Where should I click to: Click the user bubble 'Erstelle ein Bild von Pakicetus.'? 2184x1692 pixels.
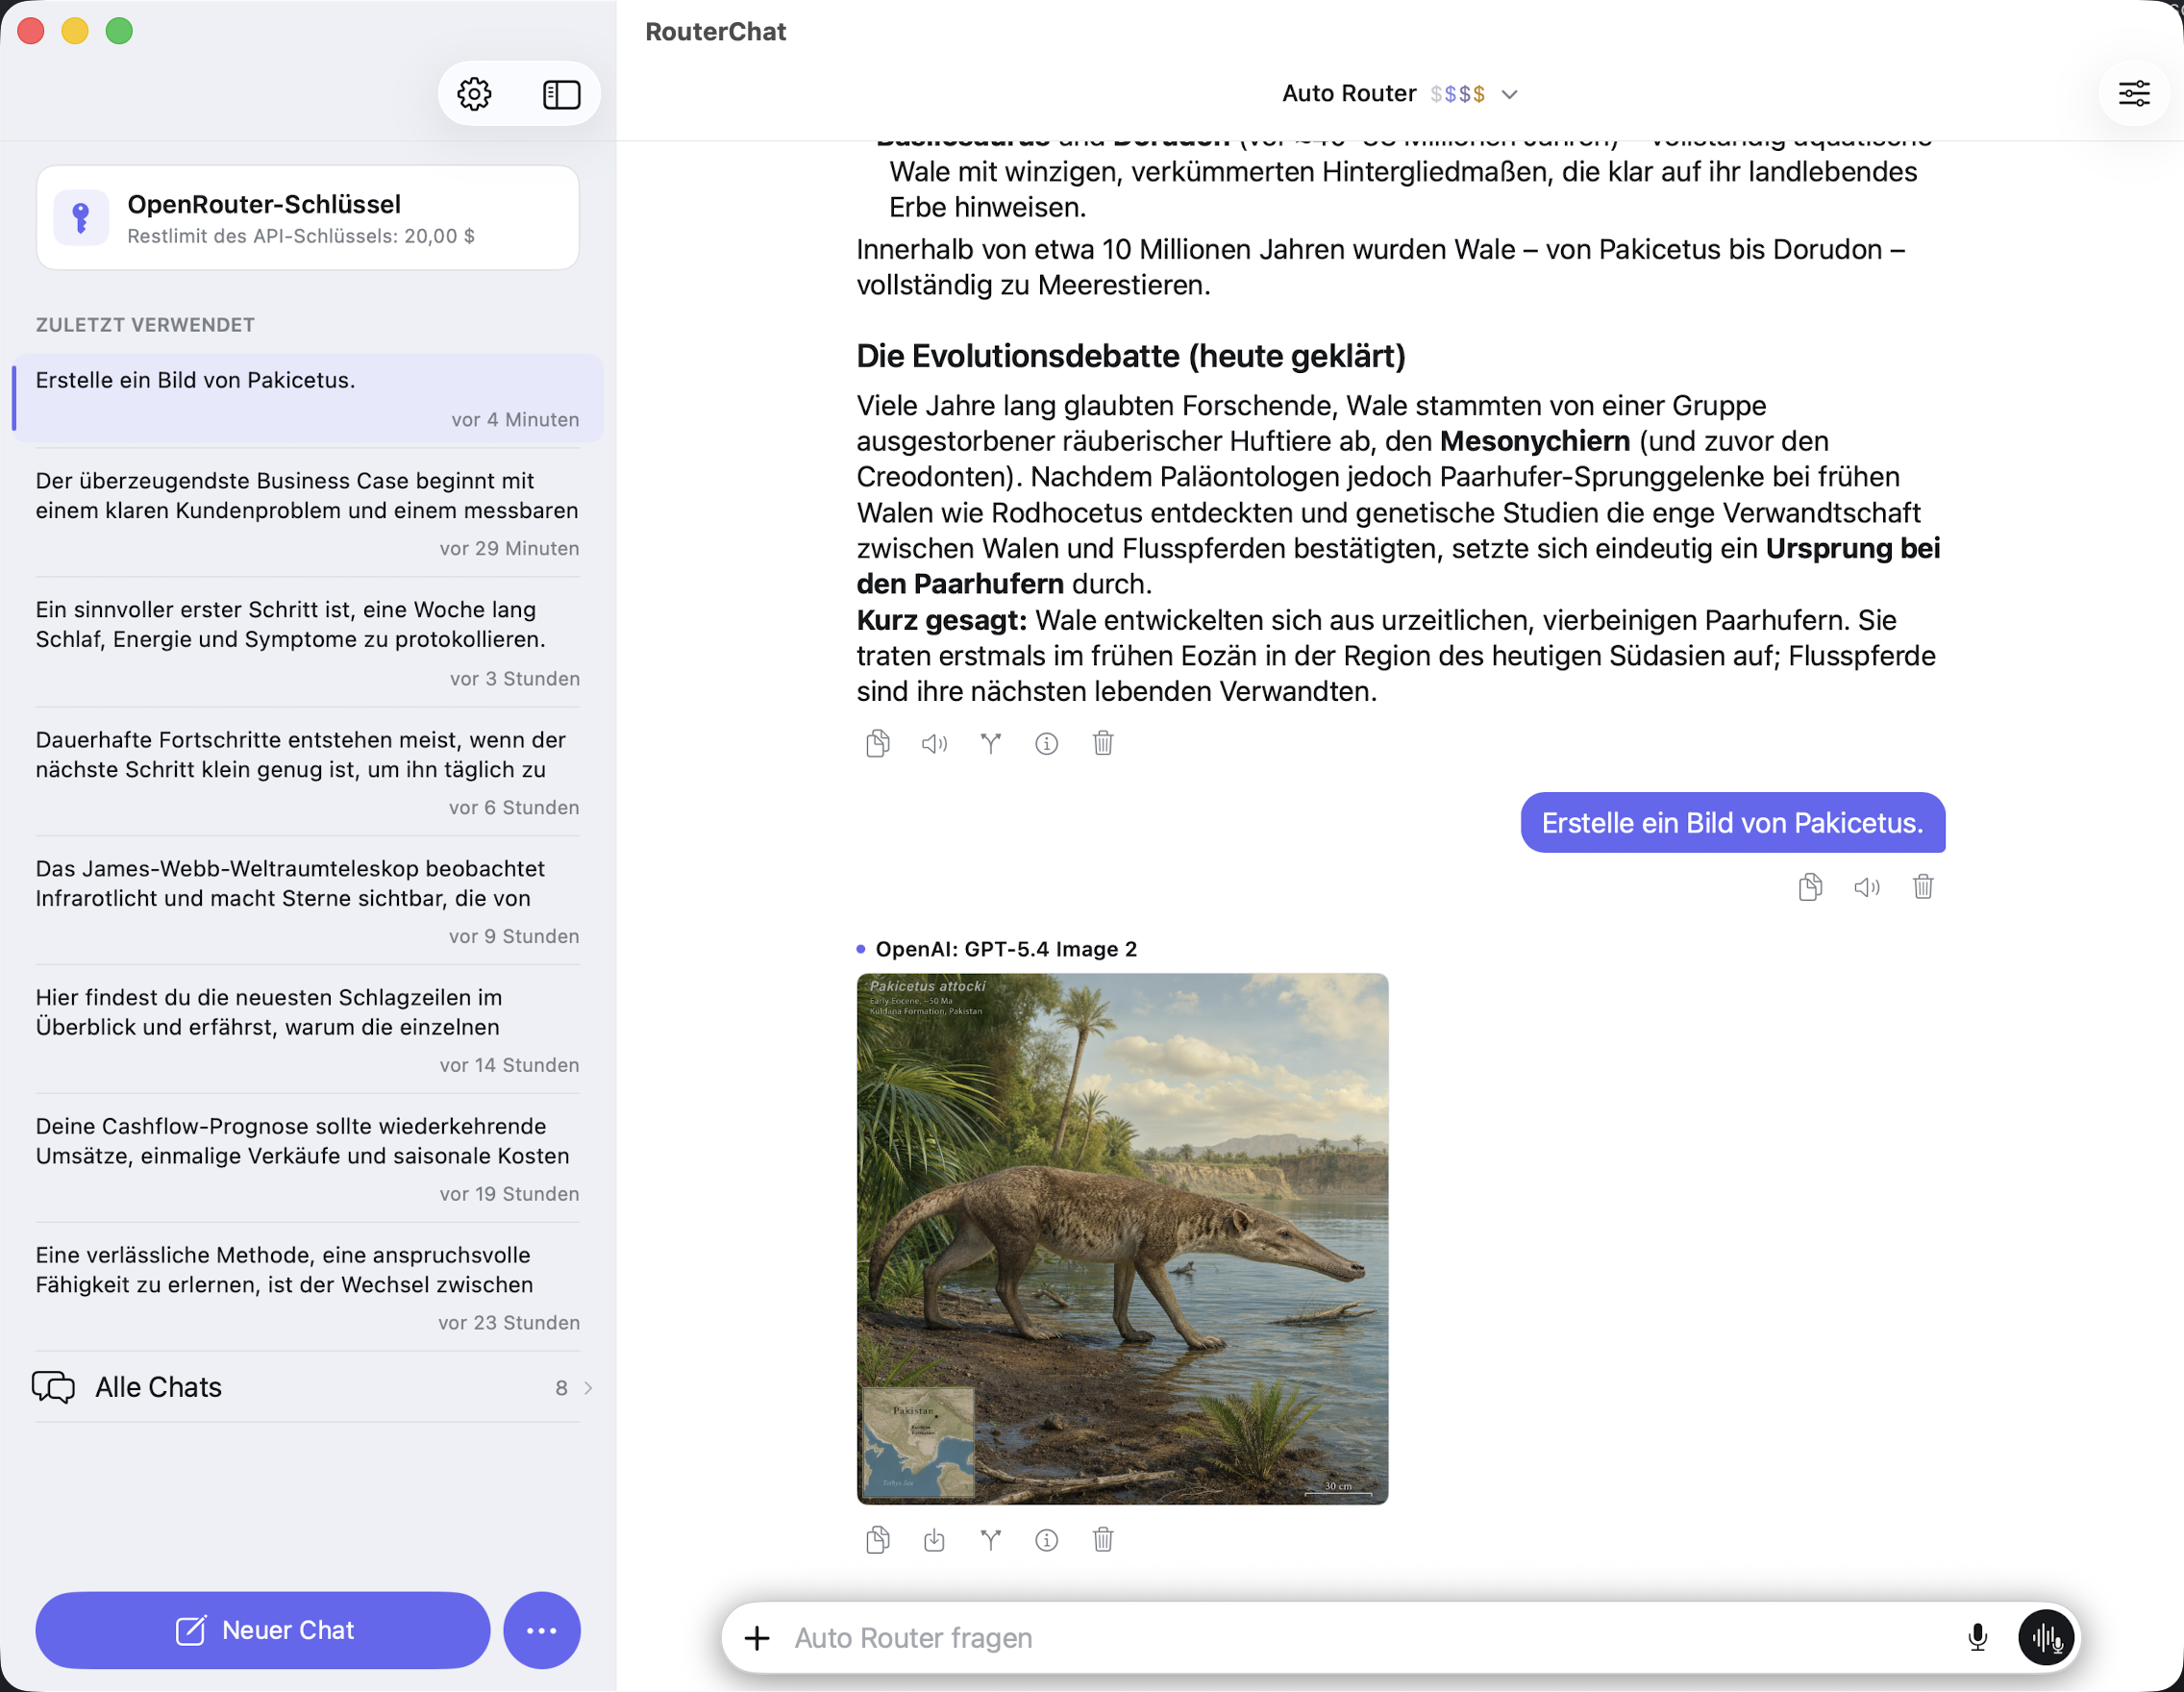click(x=1732, y=823)
